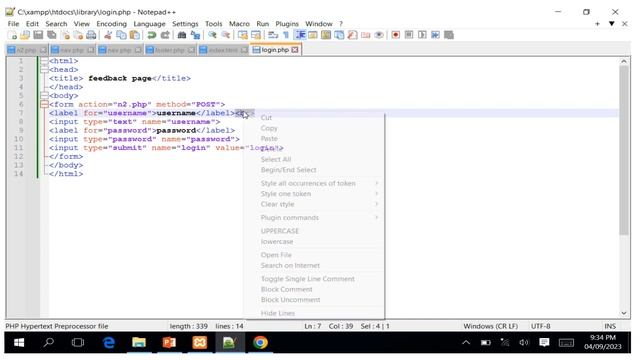Switch to the index.html tab
Screen dimensions: 640x360
[224, 50]
